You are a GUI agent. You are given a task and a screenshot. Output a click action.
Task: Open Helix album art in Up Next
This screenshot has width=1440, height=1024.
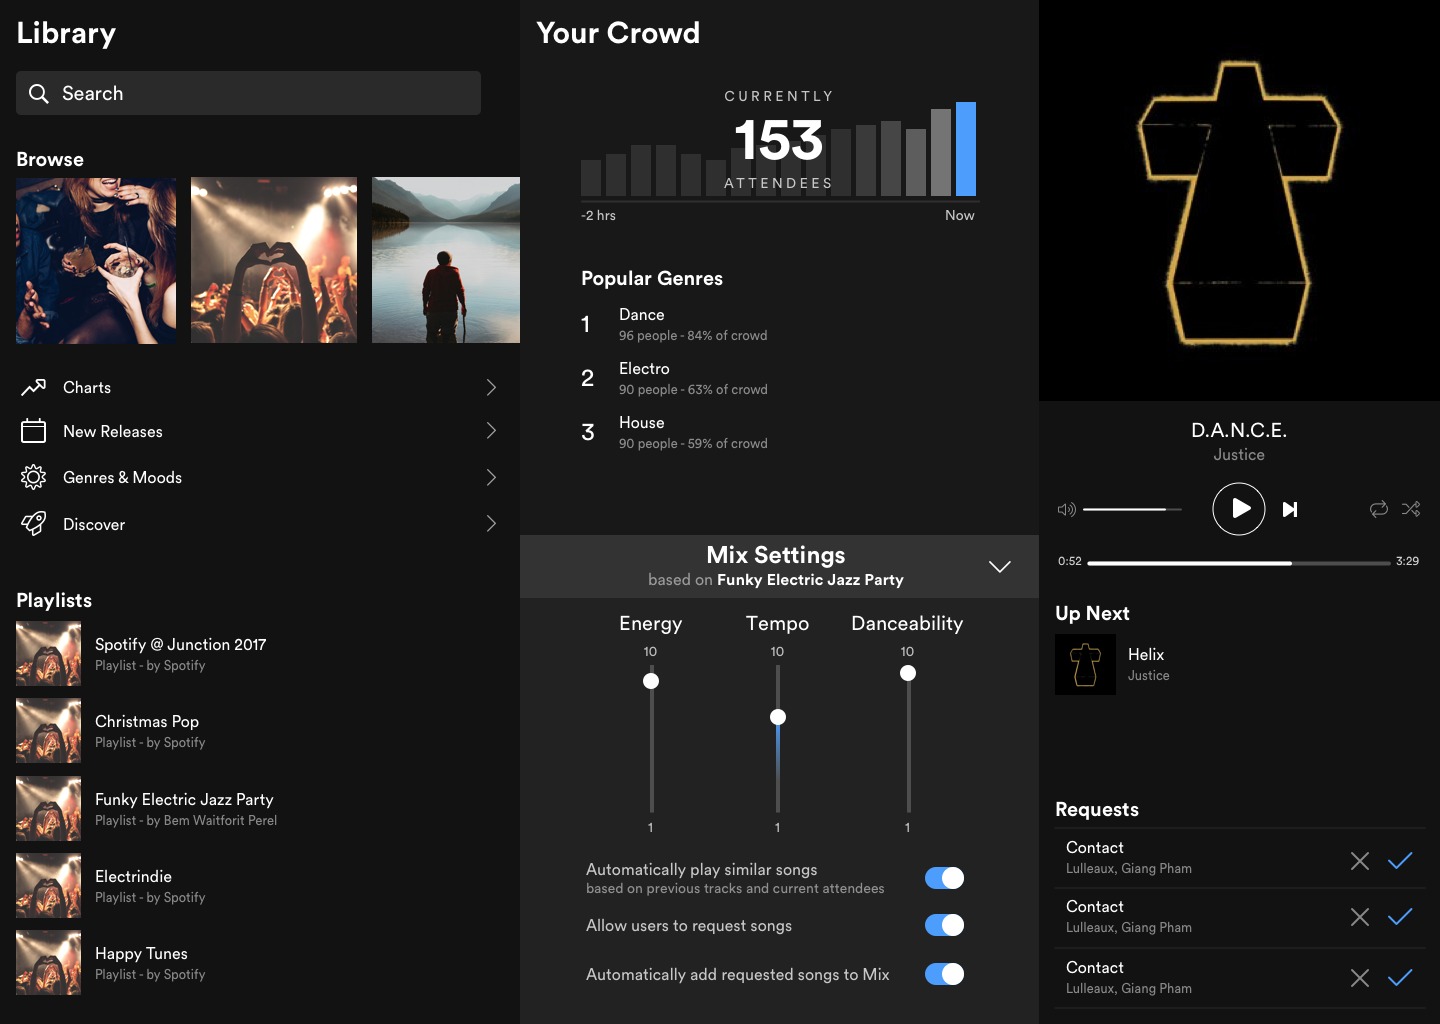click(1085, 664)
